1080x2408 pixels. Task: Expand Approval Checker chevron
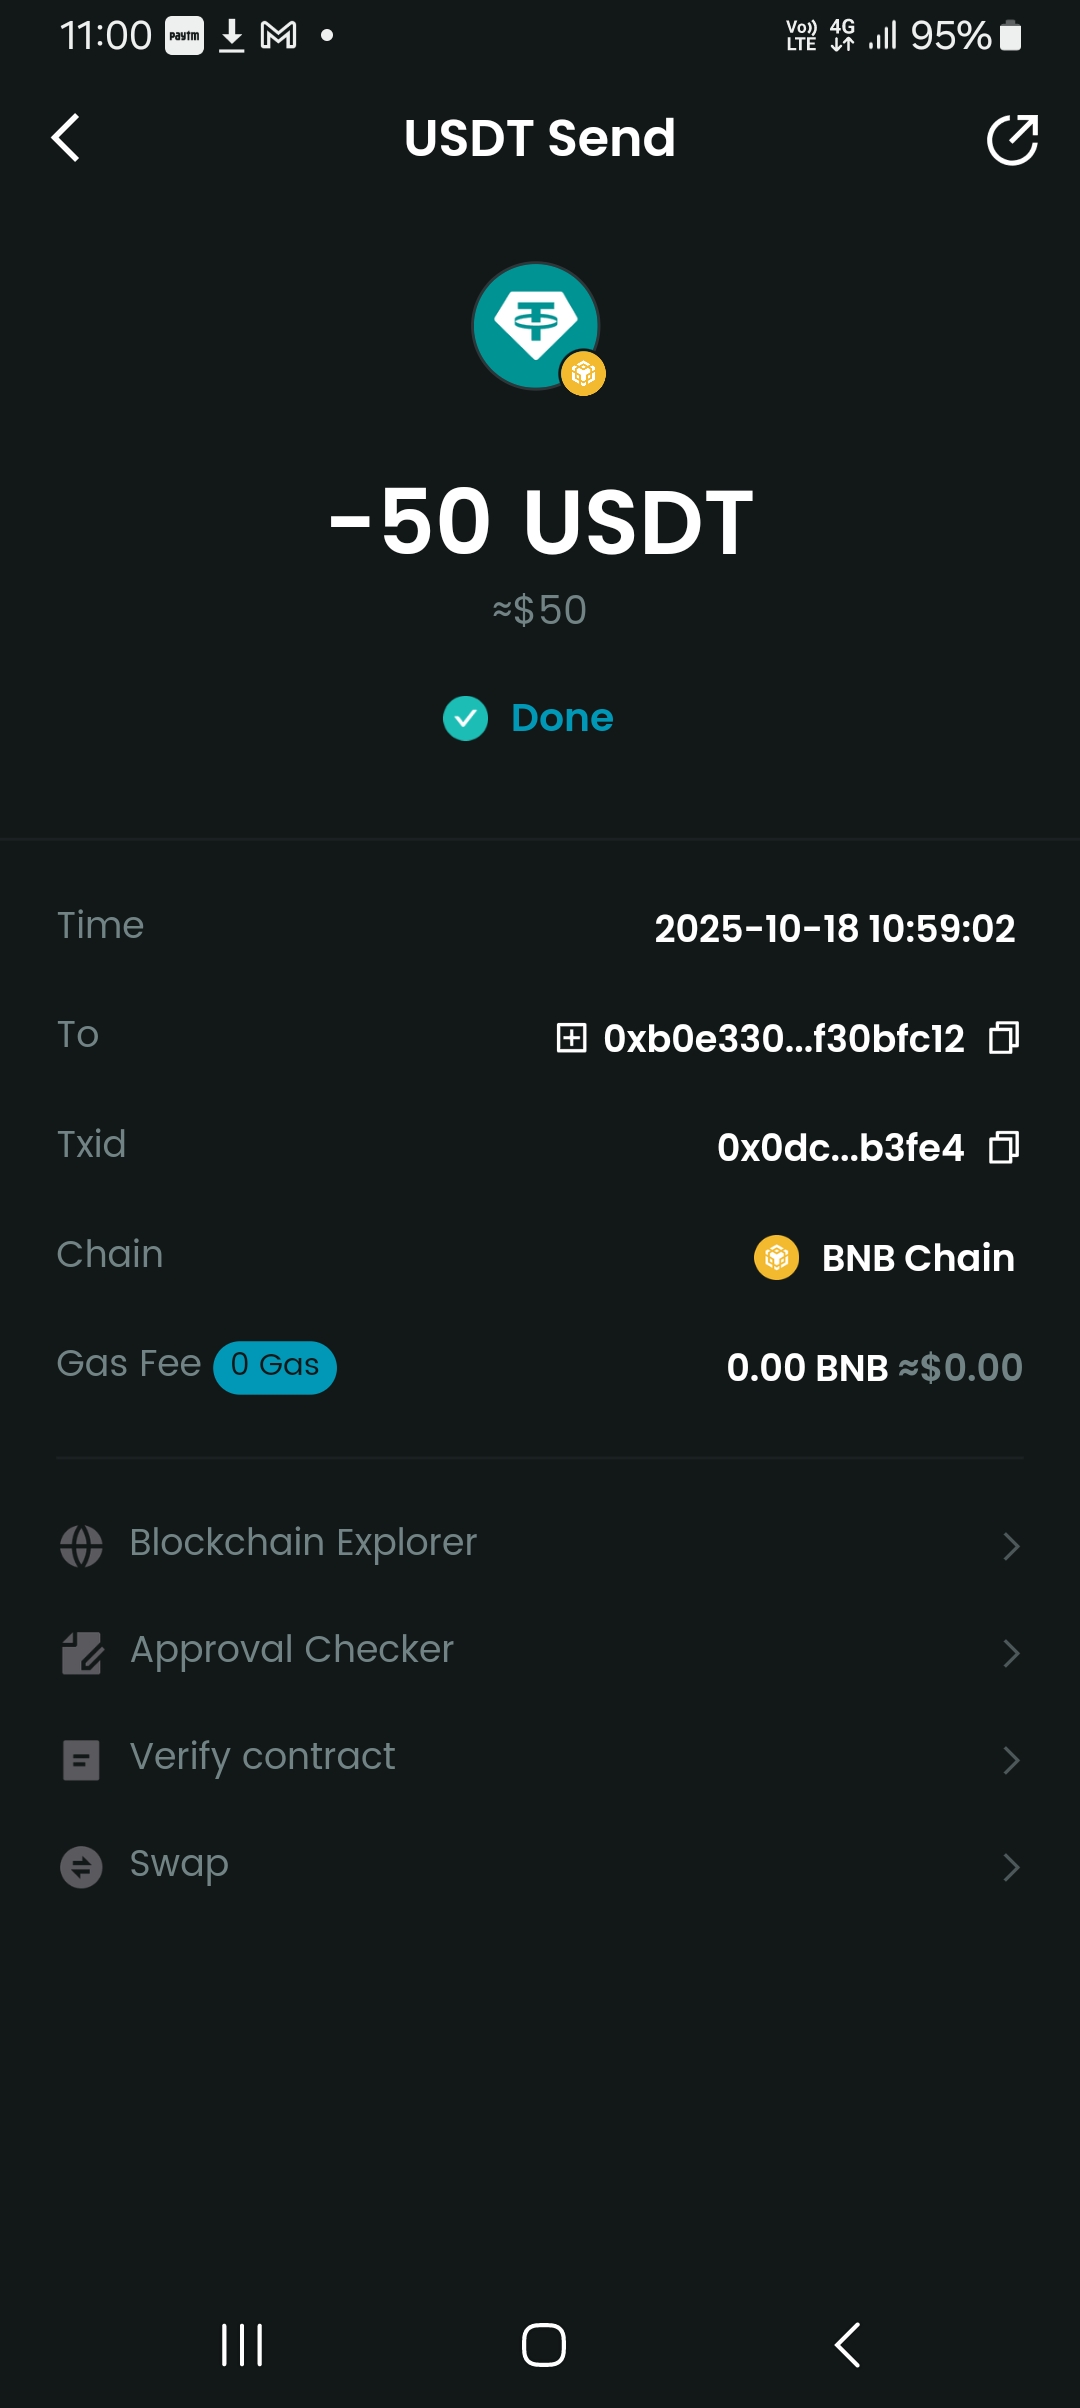coord(1011,1653)
